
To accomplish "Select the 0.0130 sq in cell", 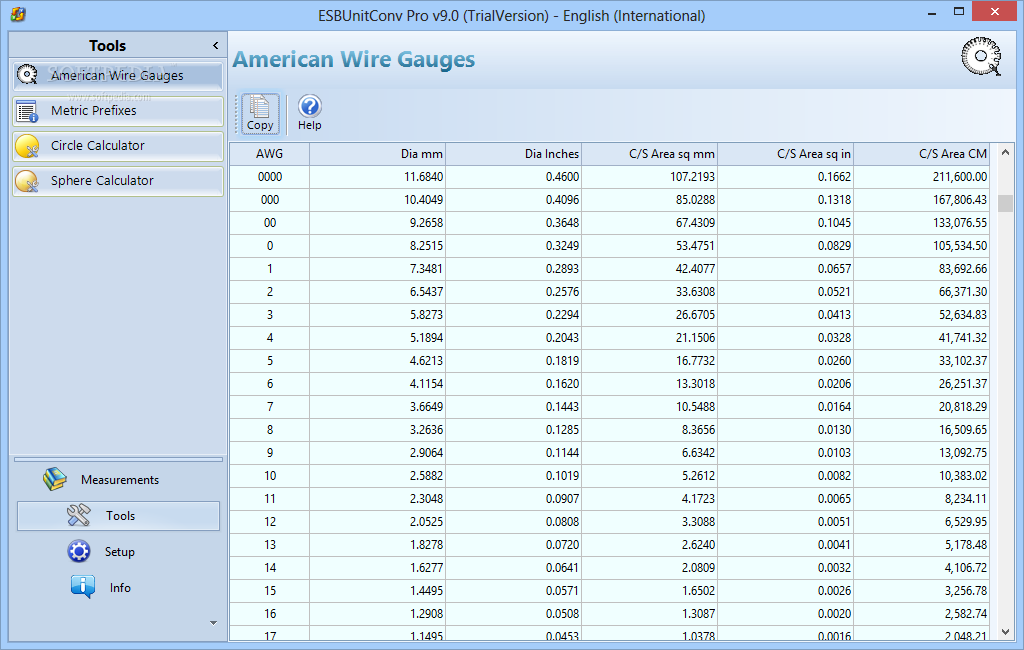I will (785, 430).
